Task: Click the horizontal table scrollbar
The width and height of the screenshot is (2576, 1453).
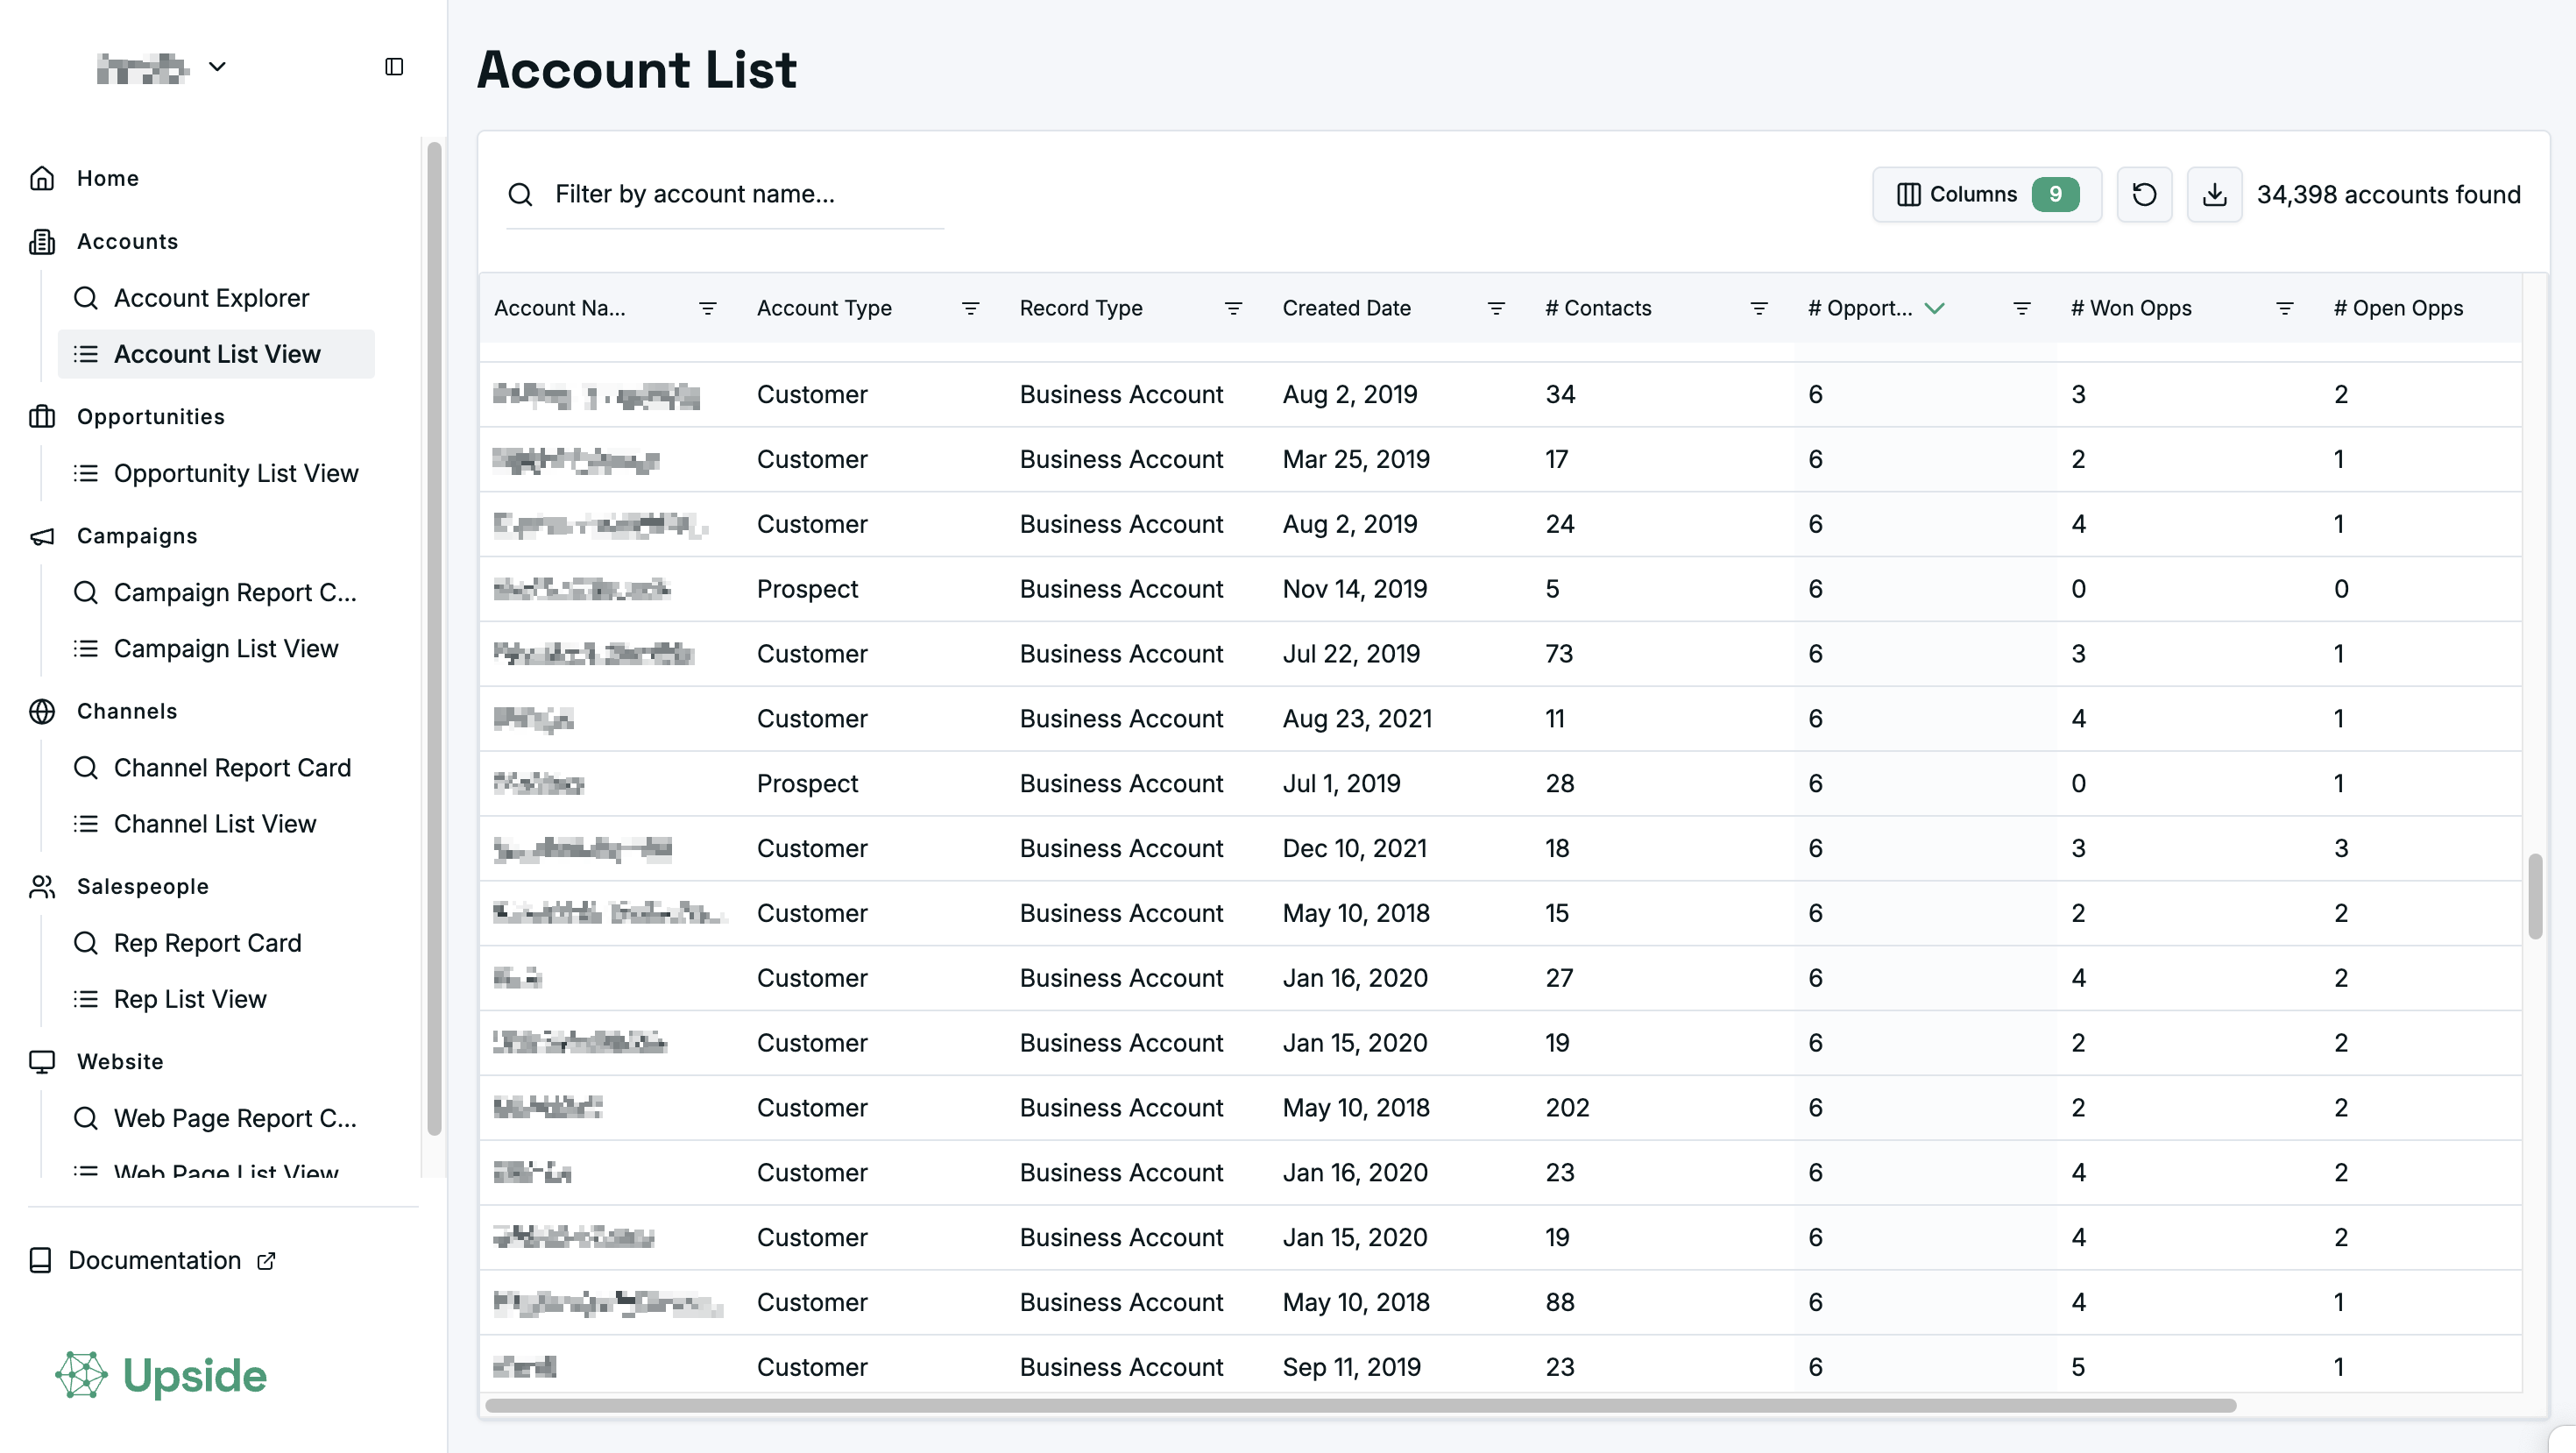Action: pos(1360,1405)
